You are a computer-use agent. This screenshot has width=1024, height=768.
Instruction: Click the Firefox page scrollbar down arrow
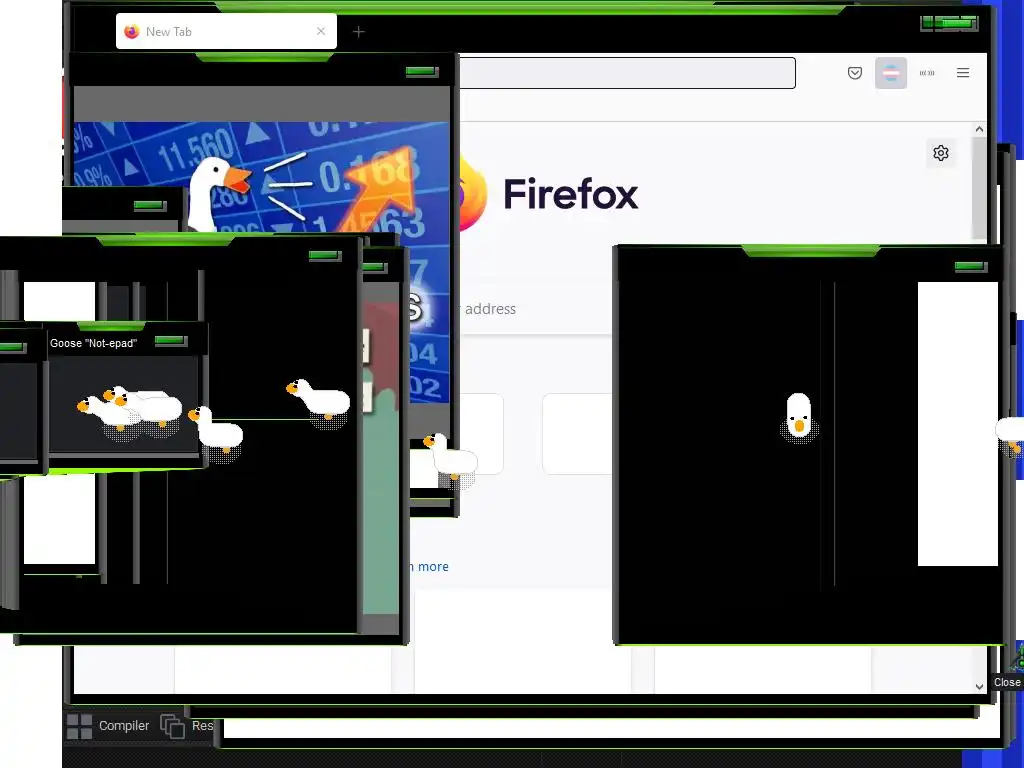(979, 686)
